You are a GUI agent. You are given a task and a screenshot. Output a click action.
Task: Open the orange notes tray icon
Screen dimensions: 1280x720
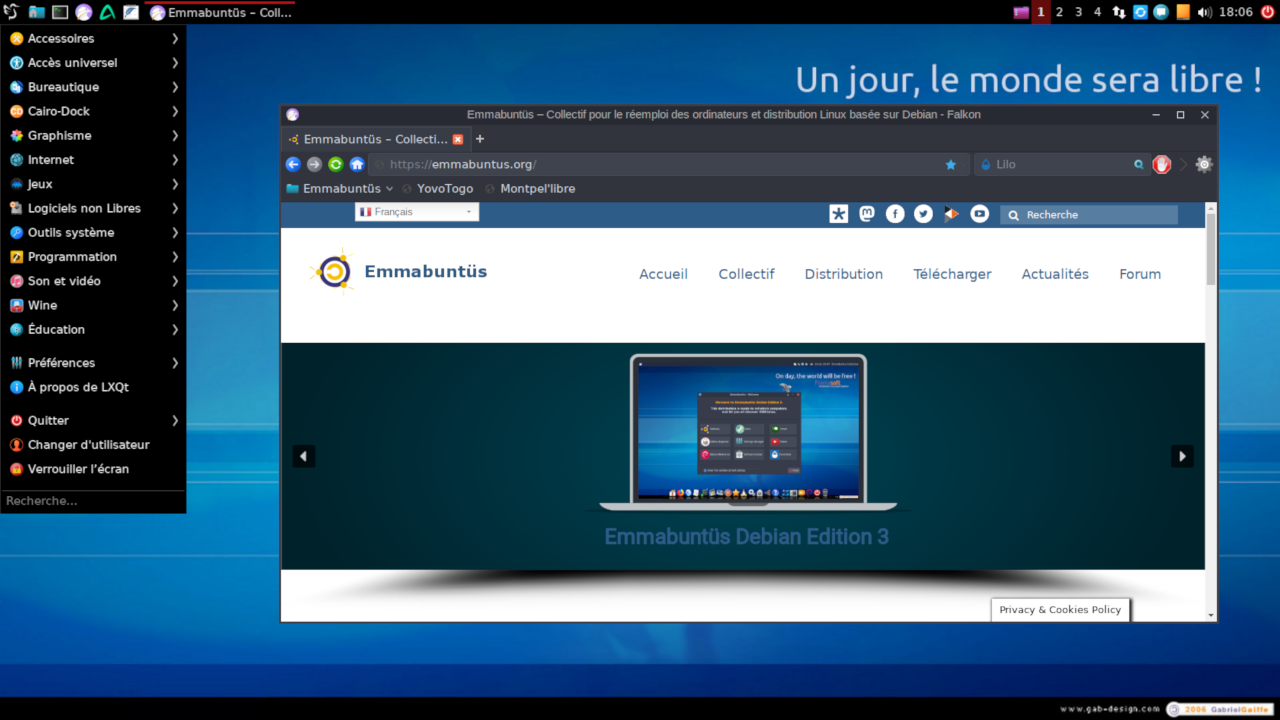click(1183, 12)
